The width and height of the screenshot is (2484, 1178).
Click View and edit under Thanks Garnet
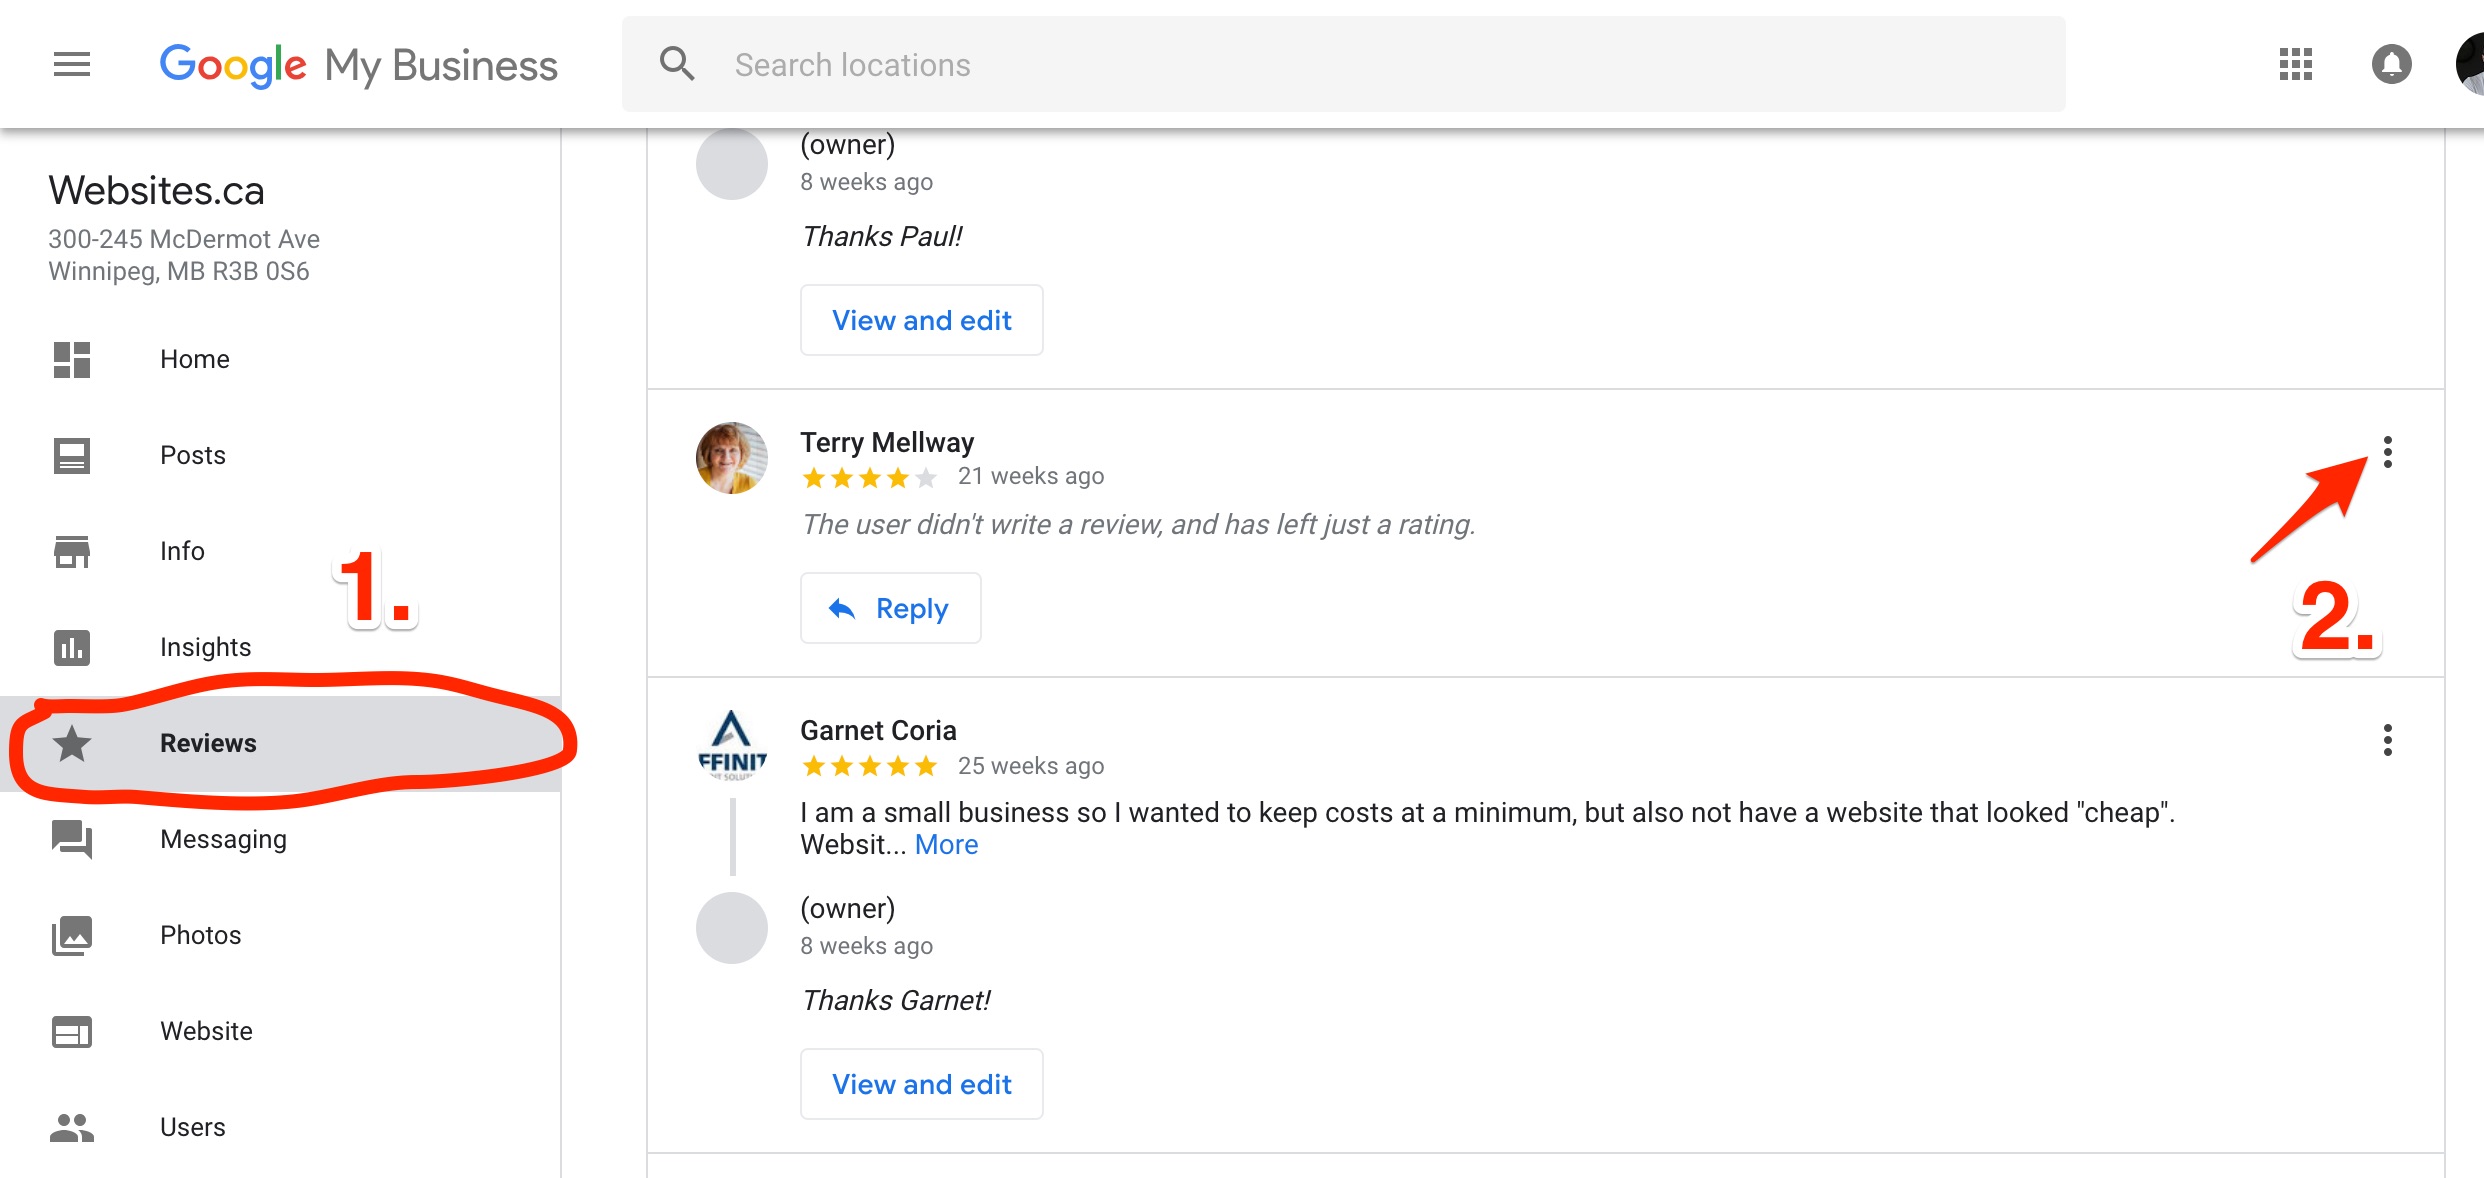coord(922,1084)
